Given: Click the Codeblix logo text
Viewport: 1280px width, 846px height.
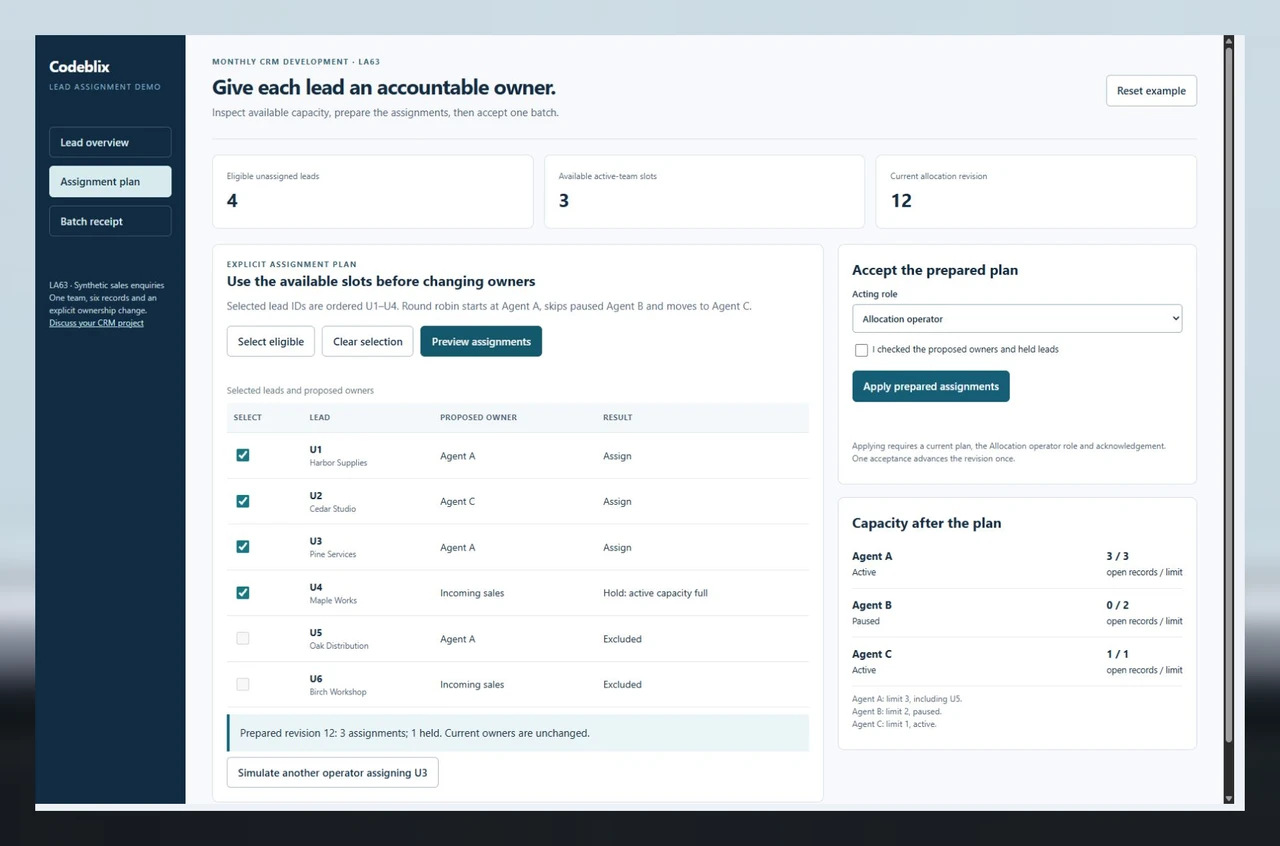Looking at the screenshot, I should pyautogui.click(x=79, y=67).
